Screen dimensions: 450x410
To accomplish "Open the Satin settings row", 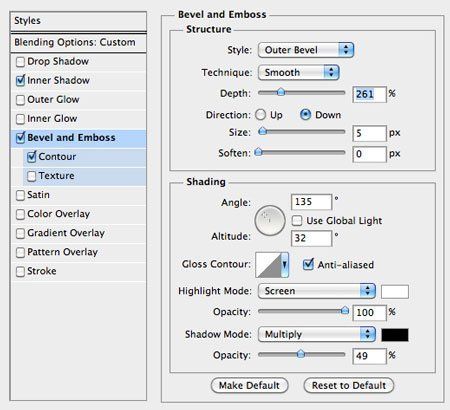I will point(79,195).
